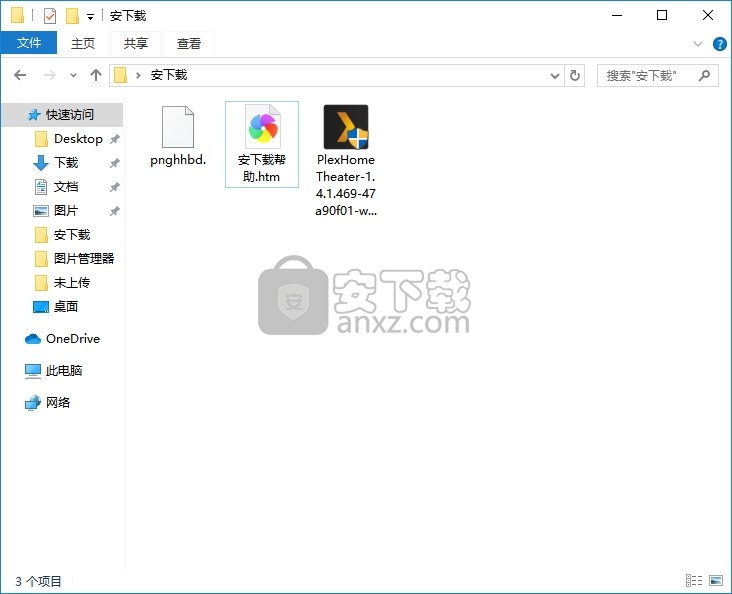Maximize the Explorer window

pyautogui.click(x=662, y=15)
